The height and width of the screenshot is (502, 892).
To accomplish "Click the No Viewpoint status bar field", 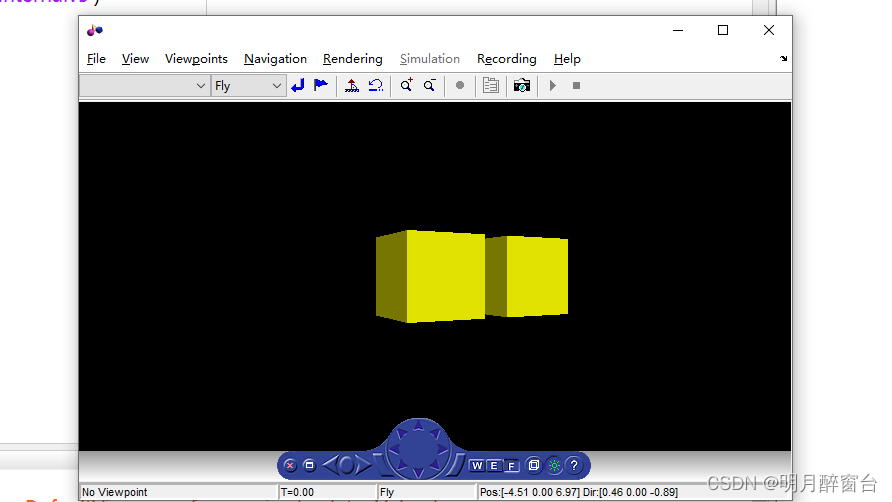I will tap(179, 492).
